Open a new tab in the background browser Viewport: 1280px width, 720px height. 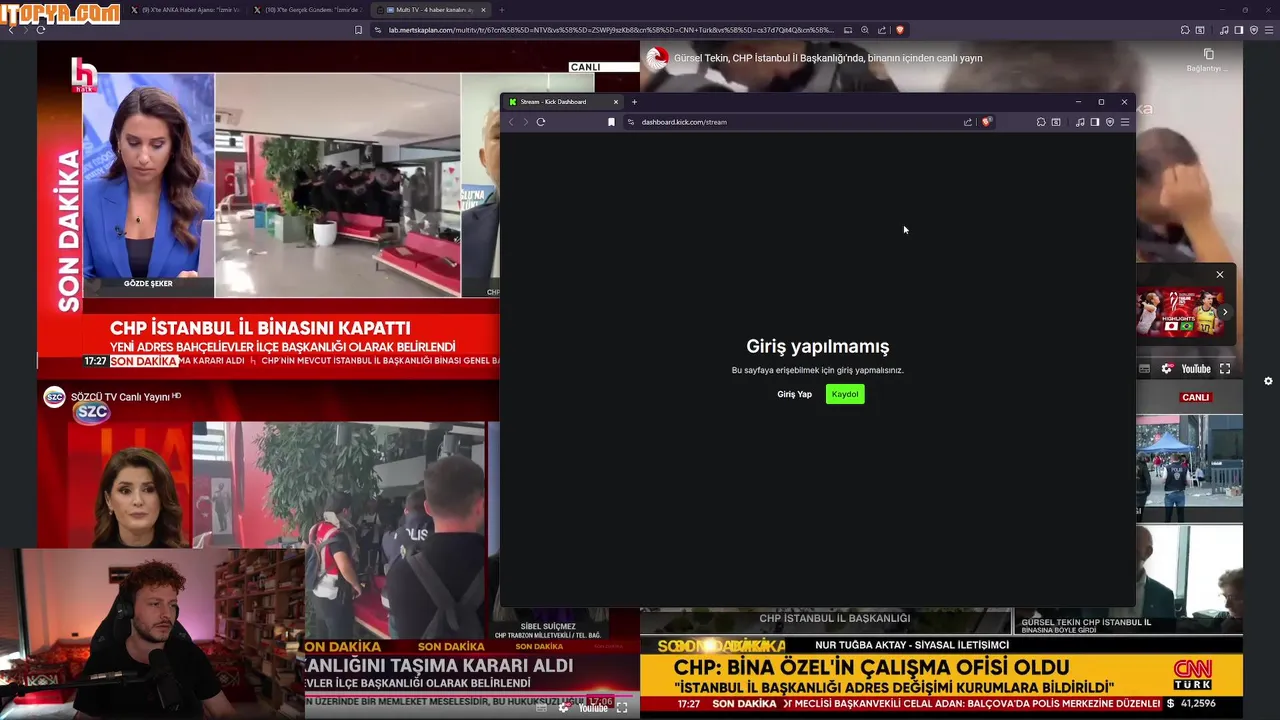click(502, 10)
